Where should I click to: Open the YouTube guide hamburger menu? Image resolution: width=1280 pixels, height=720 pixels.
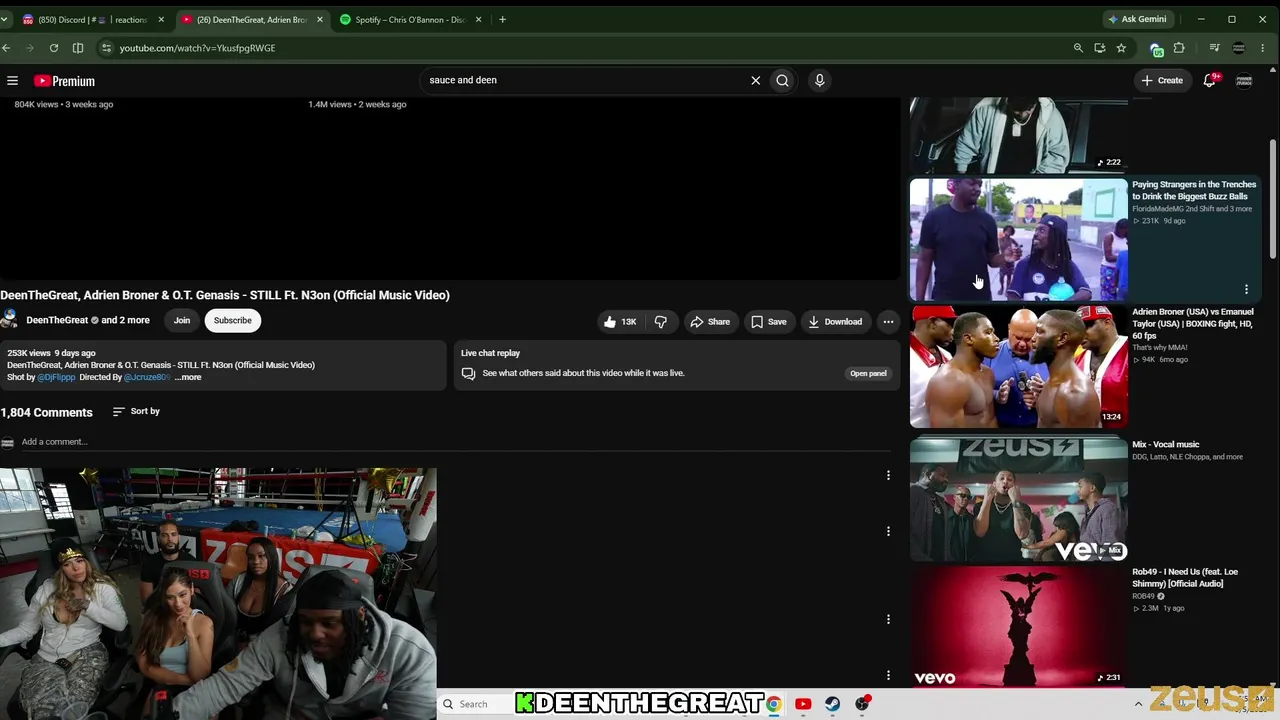click(12, 81)
